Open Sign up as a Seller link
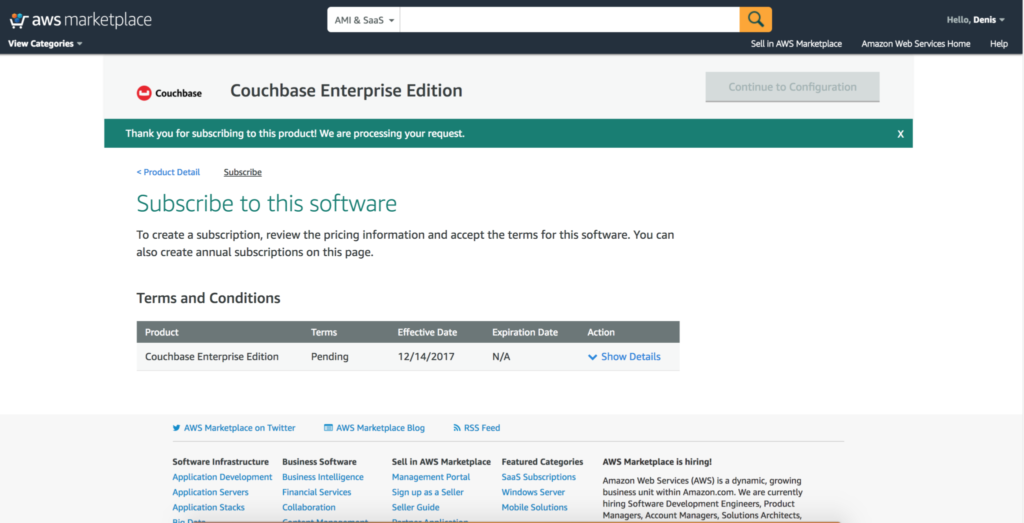 coord(428,492)
